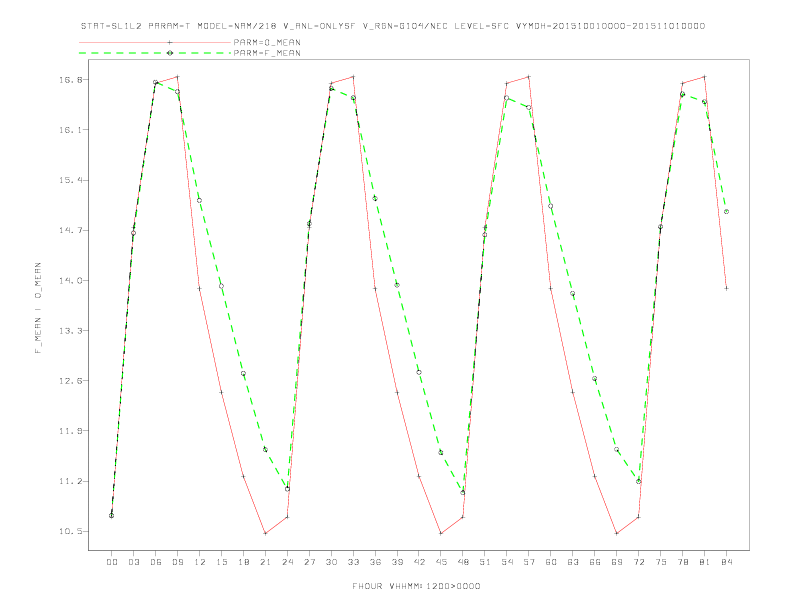
Task: Select red O_MEAN peak marker at hour 57
Action: [x=529, y=77]
